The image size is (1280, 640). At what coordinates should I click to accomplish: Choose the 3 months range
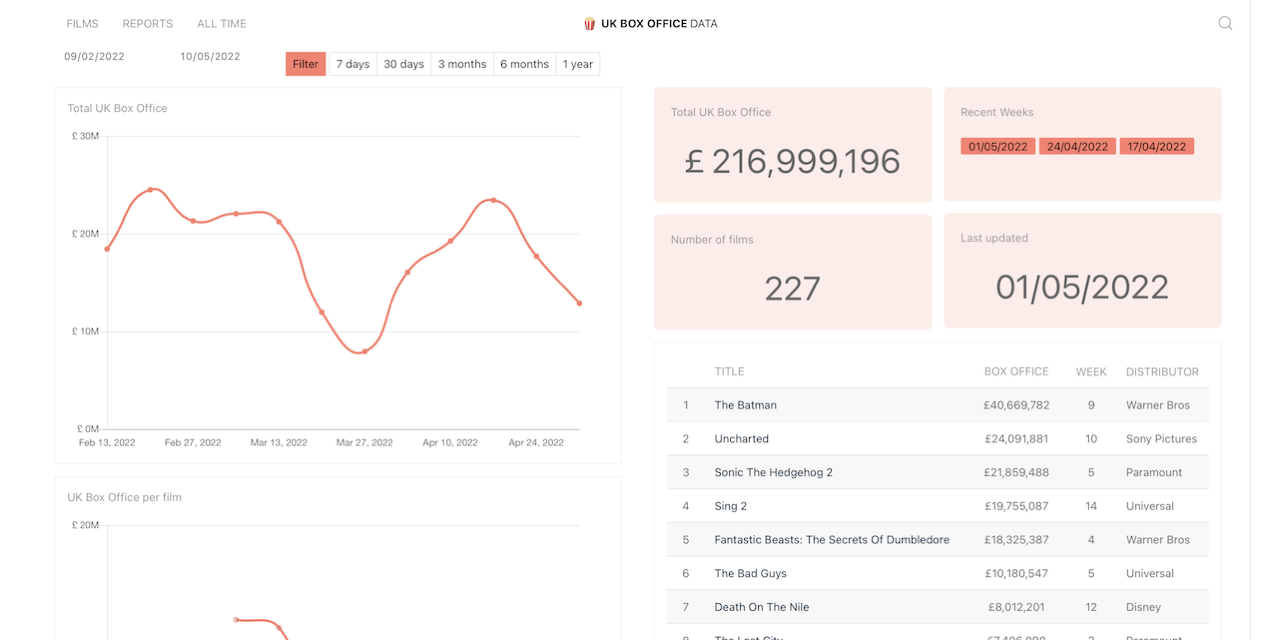[461, 63]
